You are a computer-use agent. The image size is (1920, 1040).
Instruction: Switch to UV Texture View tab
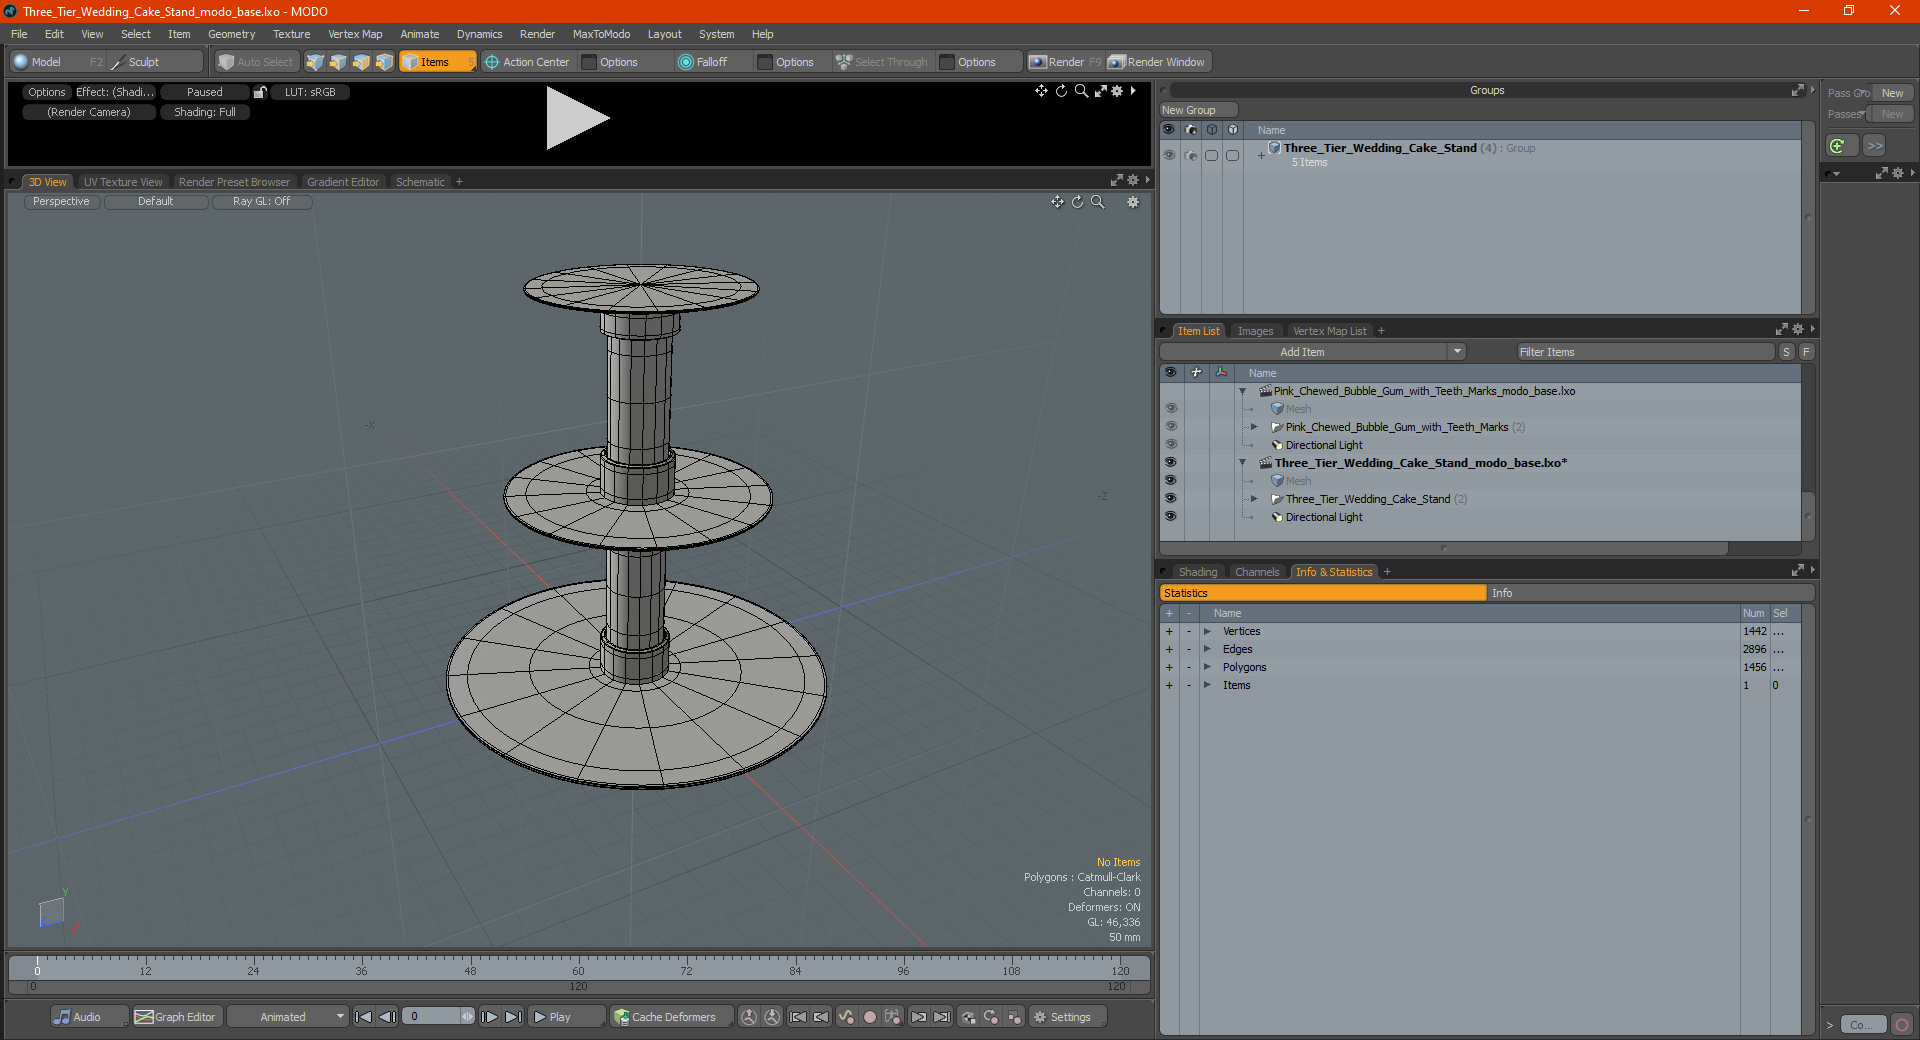click(x=123, y=182)
